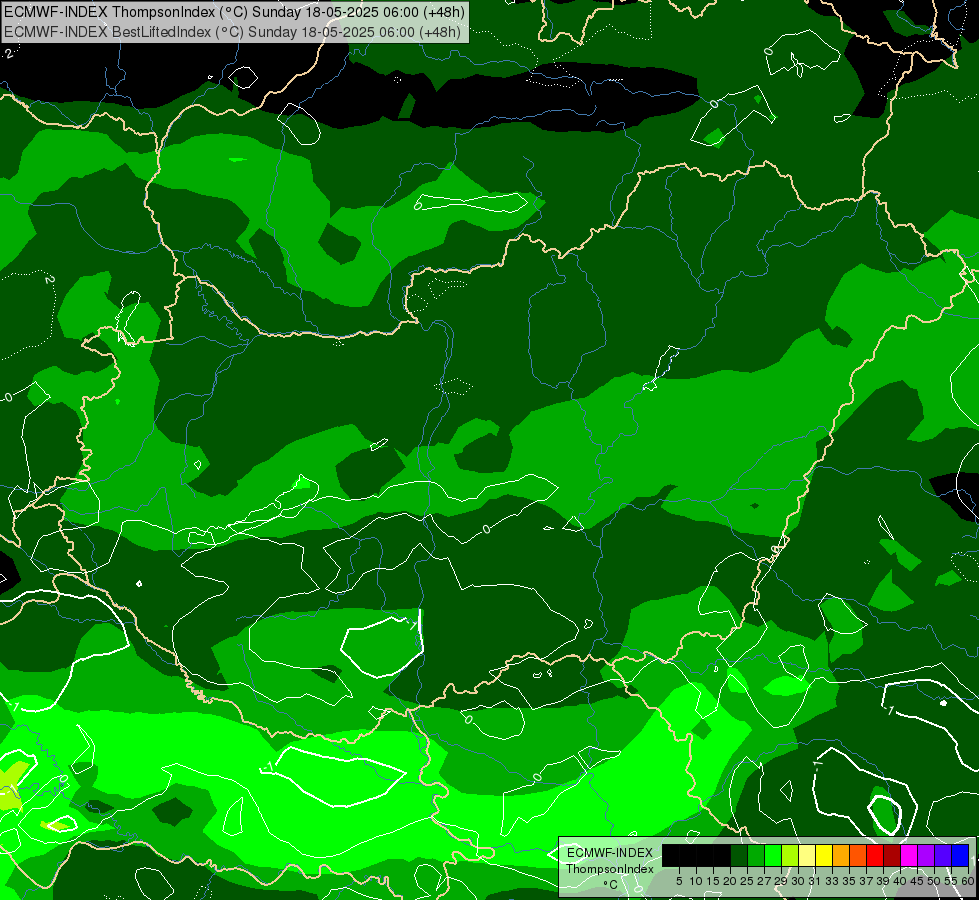979x900 pixels.
Task: Click the BestLiftedIndex title line at top
Action: click(232, 32)
